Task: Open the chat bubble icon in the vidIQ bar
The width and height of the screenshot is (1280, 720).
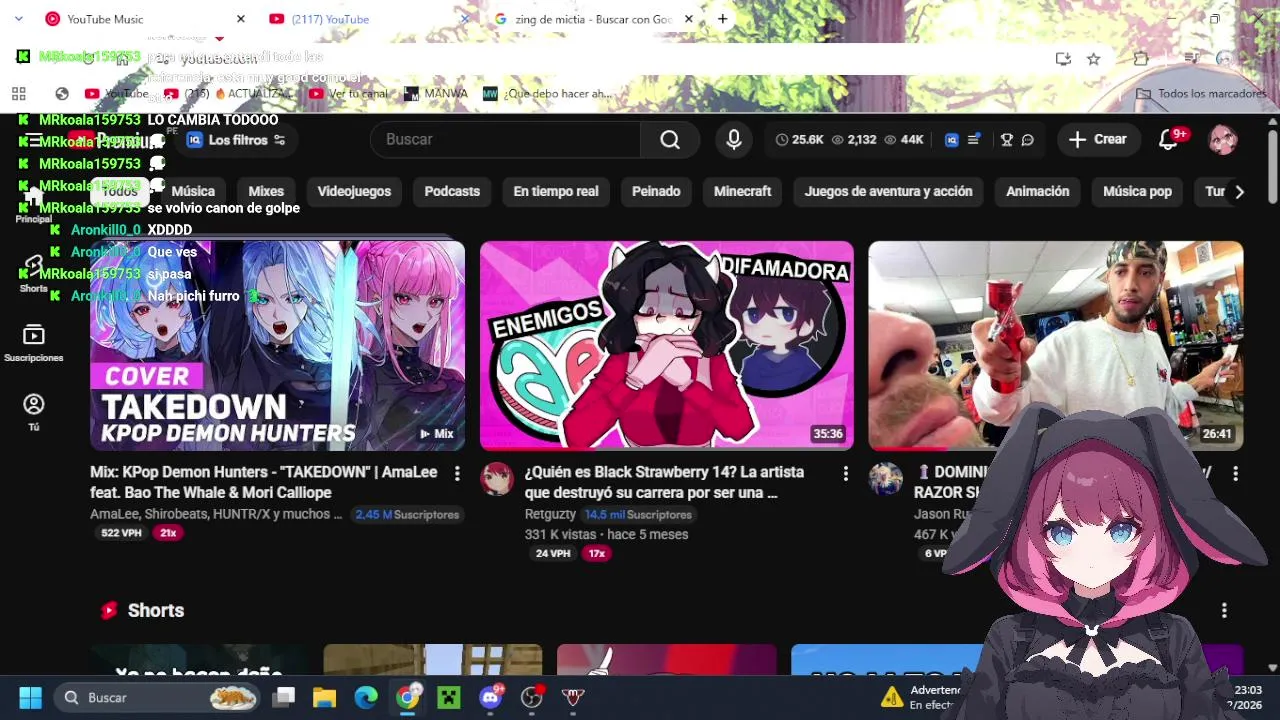Action: (1028, 140)
